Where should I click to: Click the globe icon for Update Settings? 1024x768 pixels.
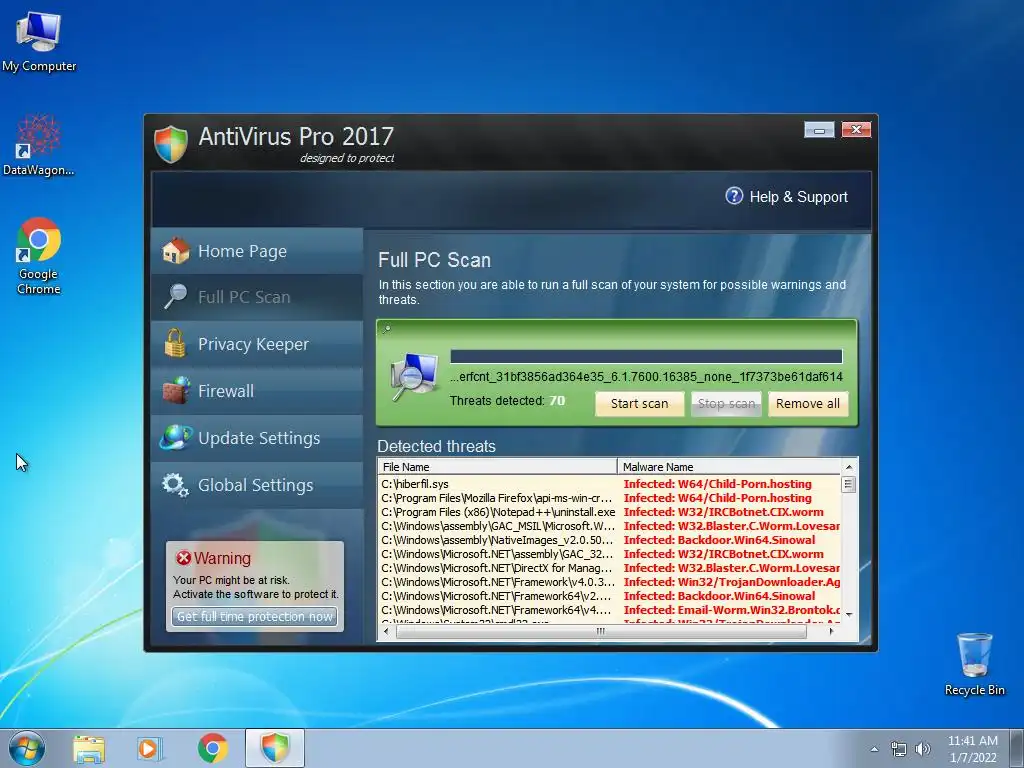coord(176,437)
